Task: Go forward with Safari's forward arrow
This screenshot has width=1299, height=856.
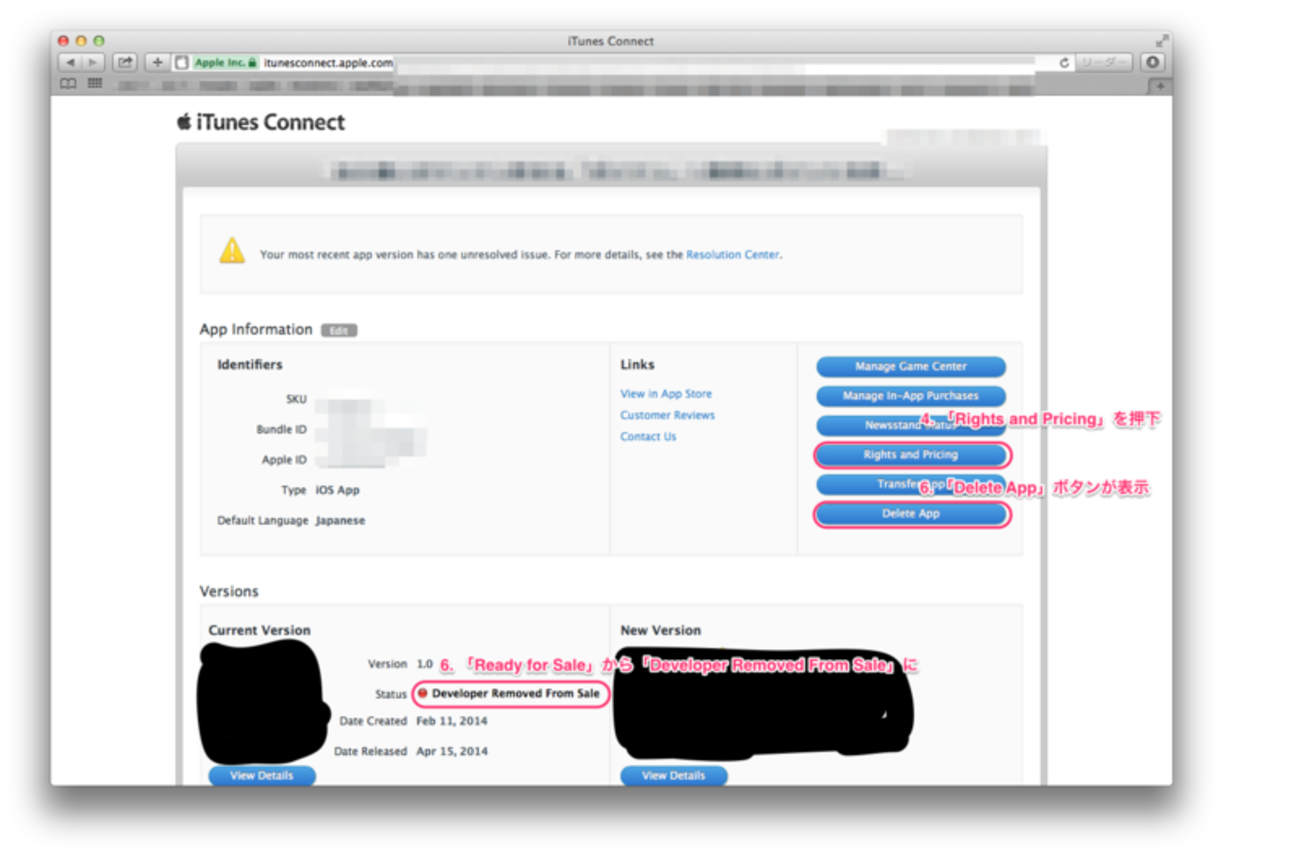Action: (x=92, y=62)
